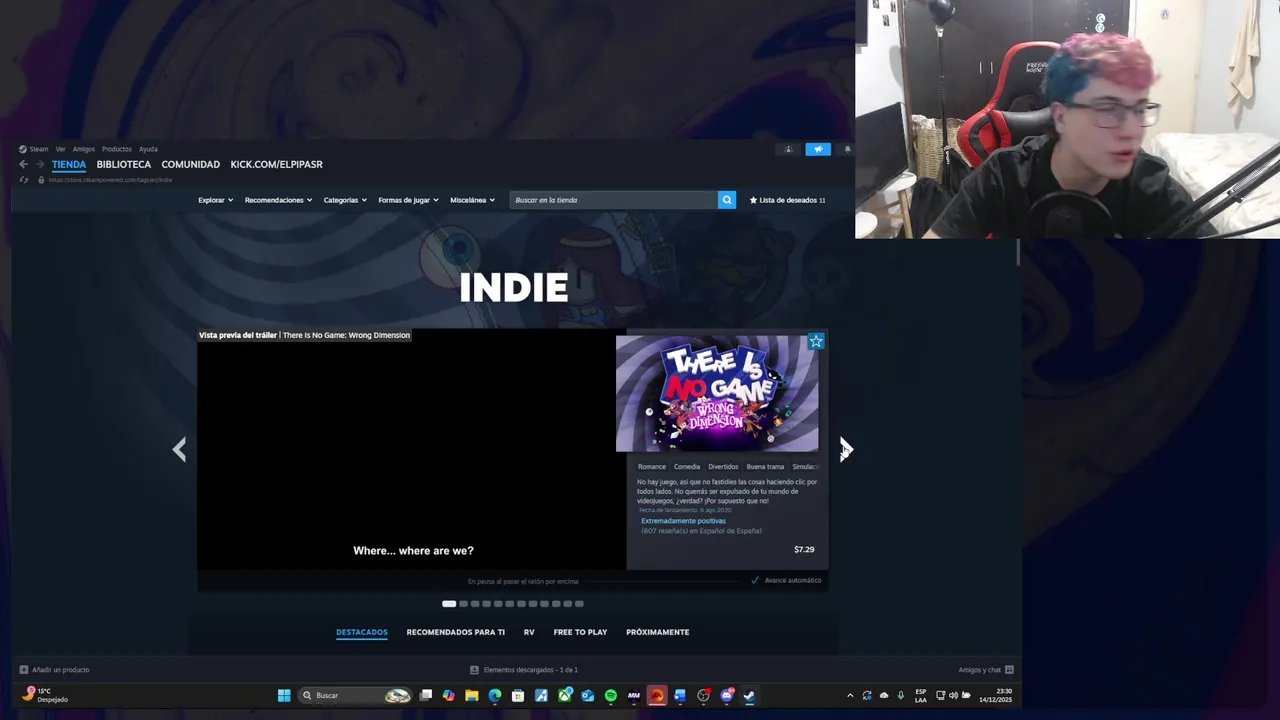Select the RECOMENDADOS PARA TI tab
The image size is (1280, 720).
coord(456,632)
